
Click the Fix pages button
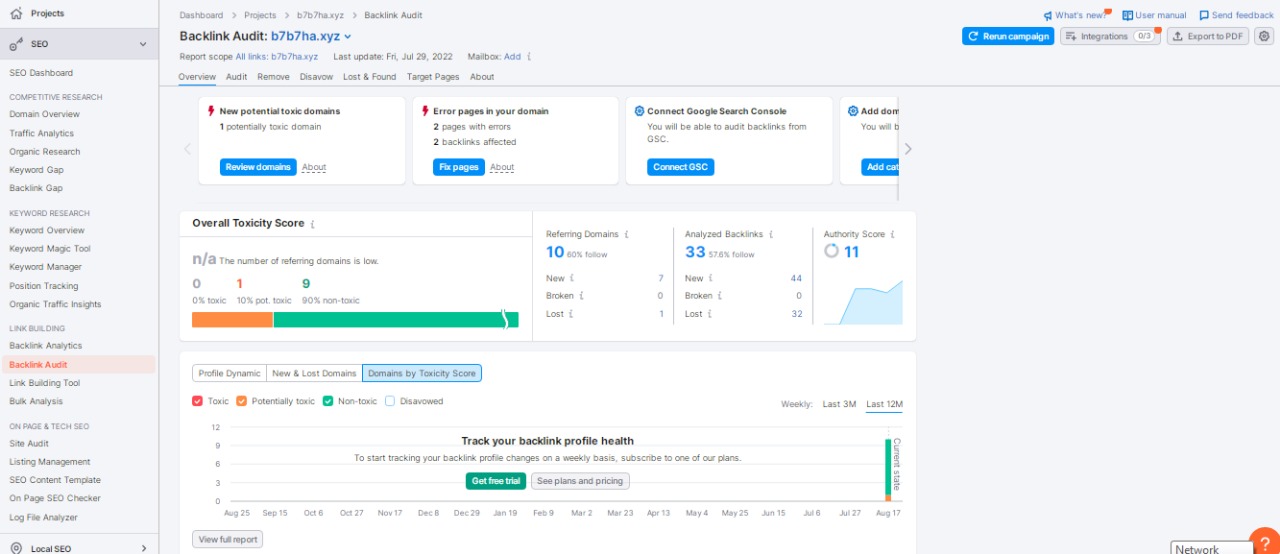(x=459, y=167)
